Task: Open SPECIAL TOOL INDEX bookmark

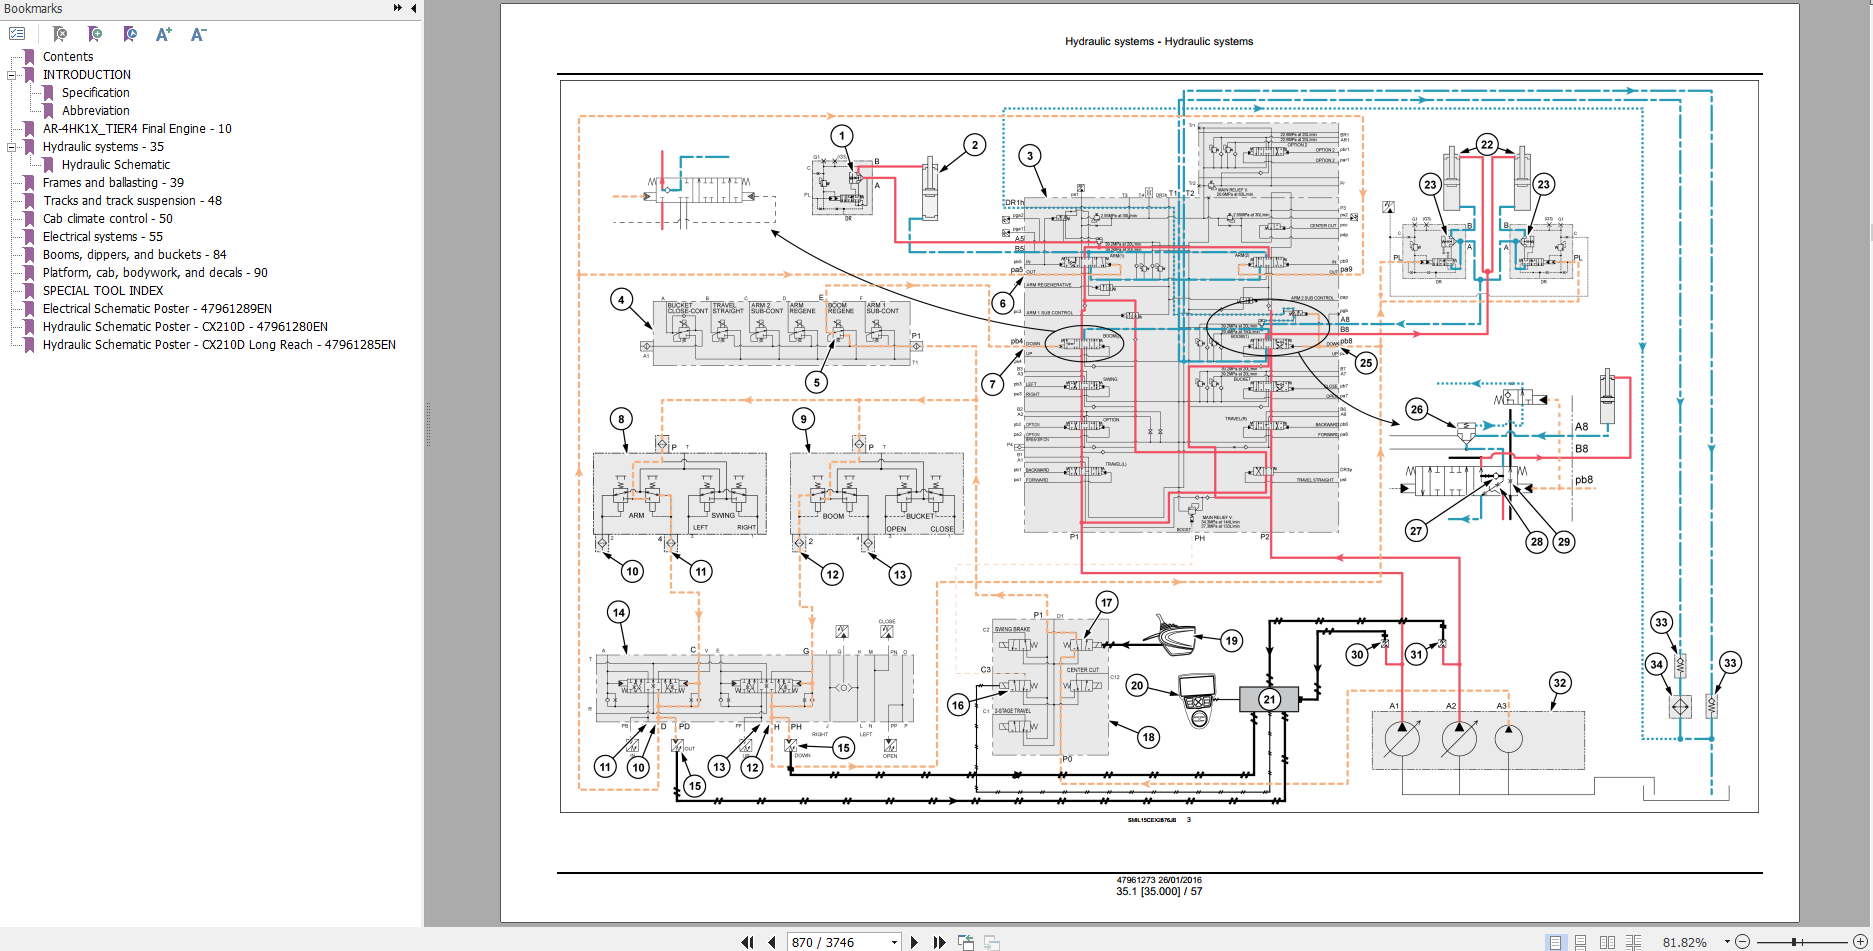Action: coord(103,291)
